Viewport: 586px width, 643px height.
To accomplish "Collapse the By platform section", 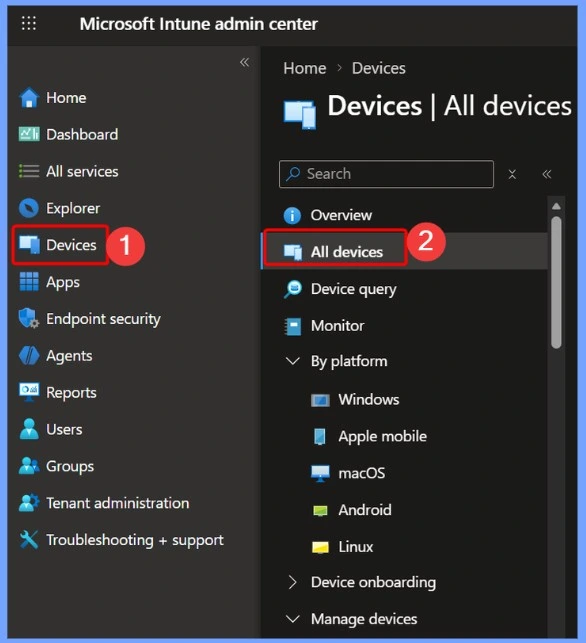I will 292,361.
